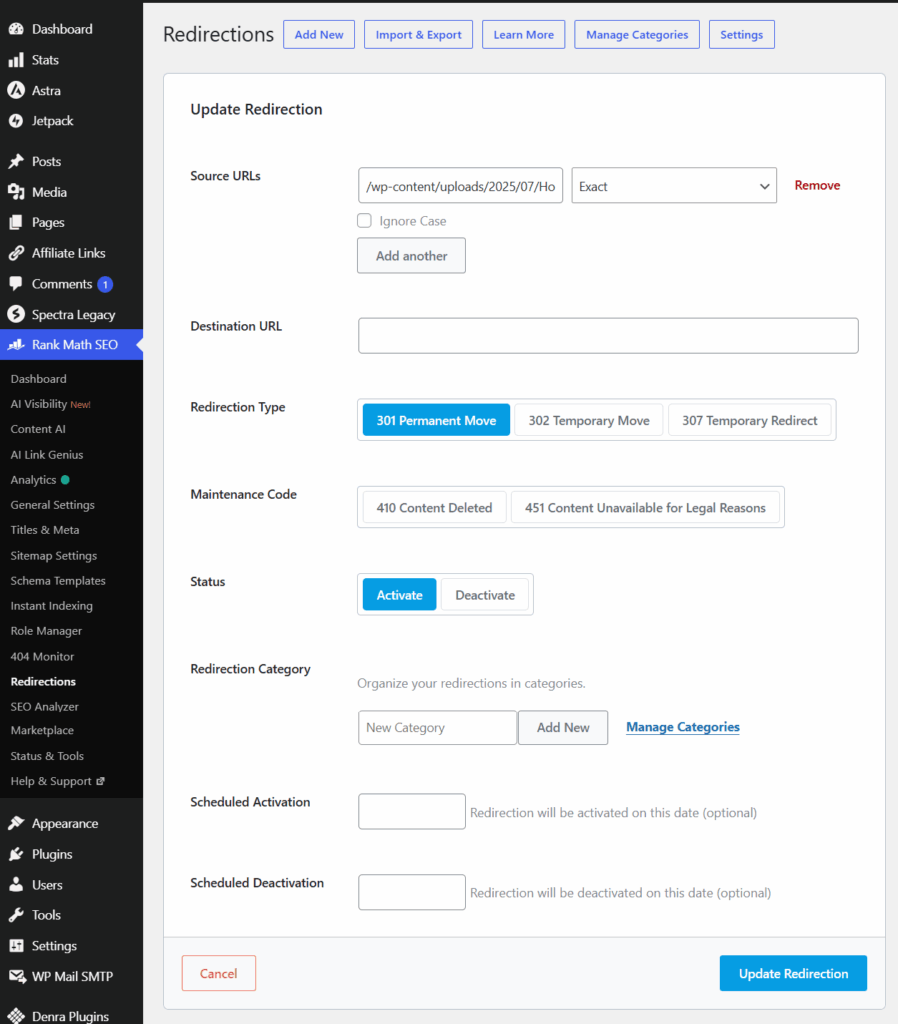The image size is (898, 1024).
Task: Click the Scheduled Activation date field
Action: [411, 811]
